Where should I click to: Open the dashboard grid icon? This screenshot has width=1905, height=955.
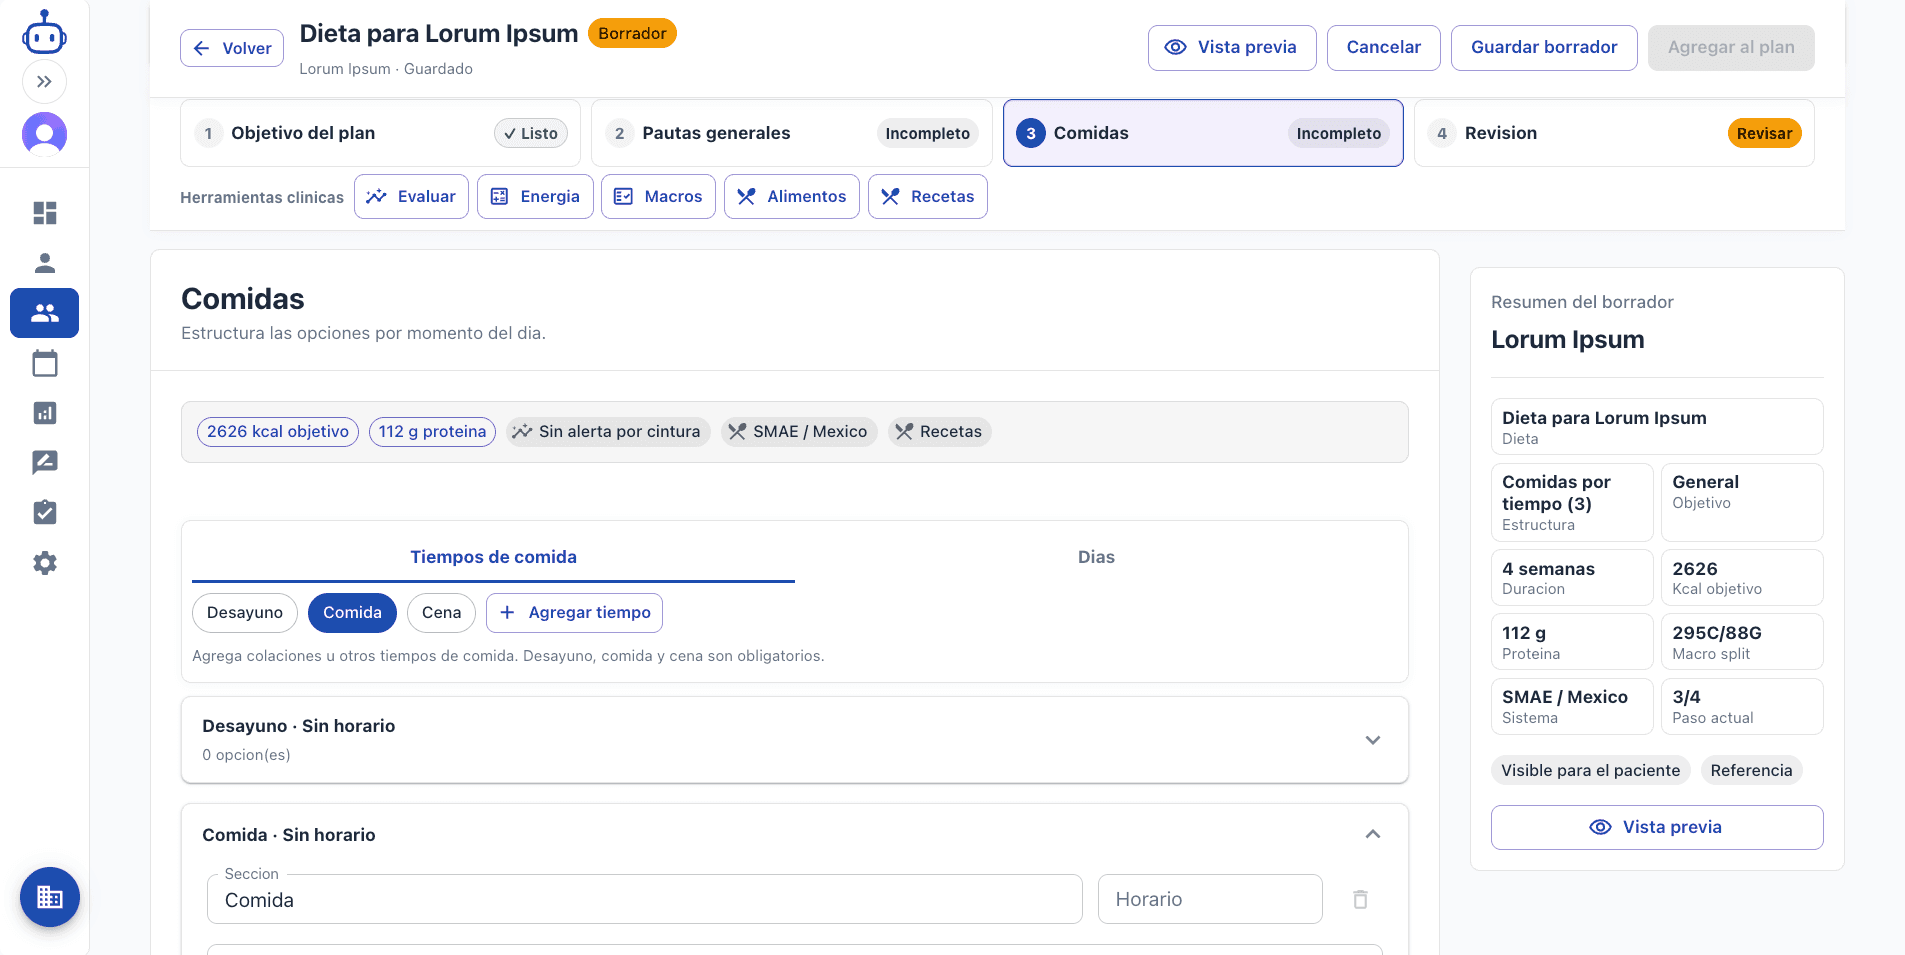click(x=45, y=213)
